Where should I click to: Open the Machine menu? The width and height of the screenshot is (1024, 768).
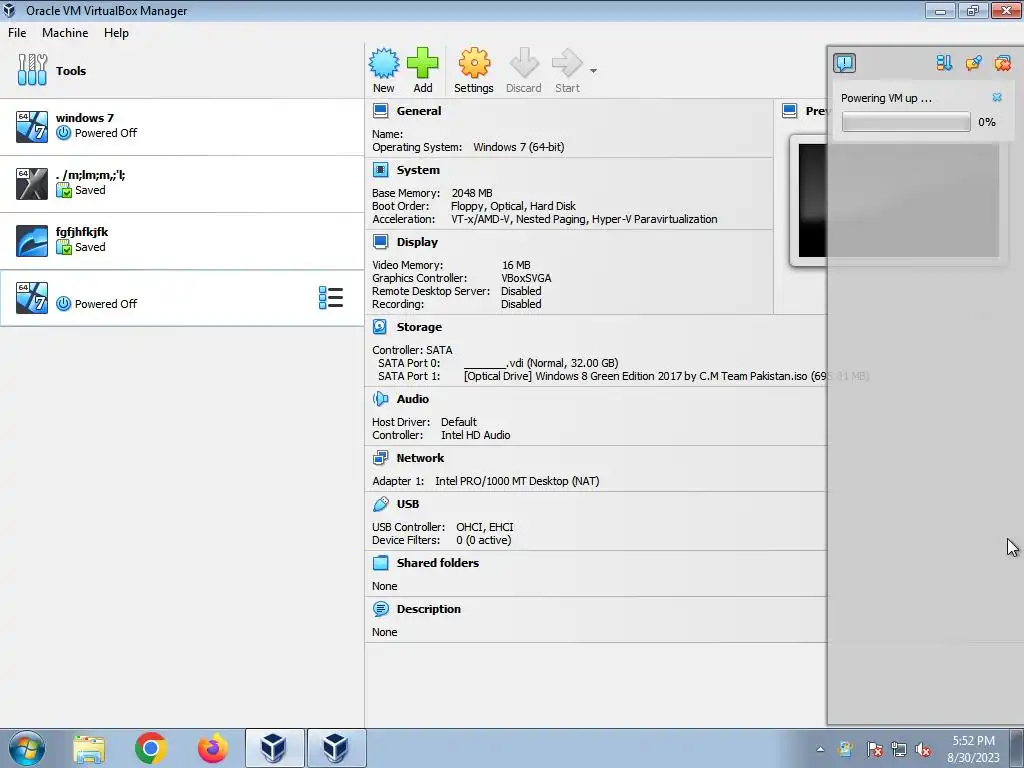pos(65,33)
